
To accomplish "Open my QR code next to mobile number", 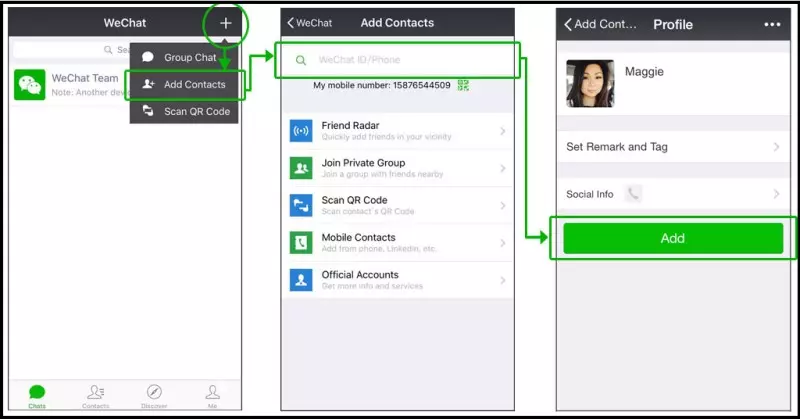I will (x=463, y=85).
